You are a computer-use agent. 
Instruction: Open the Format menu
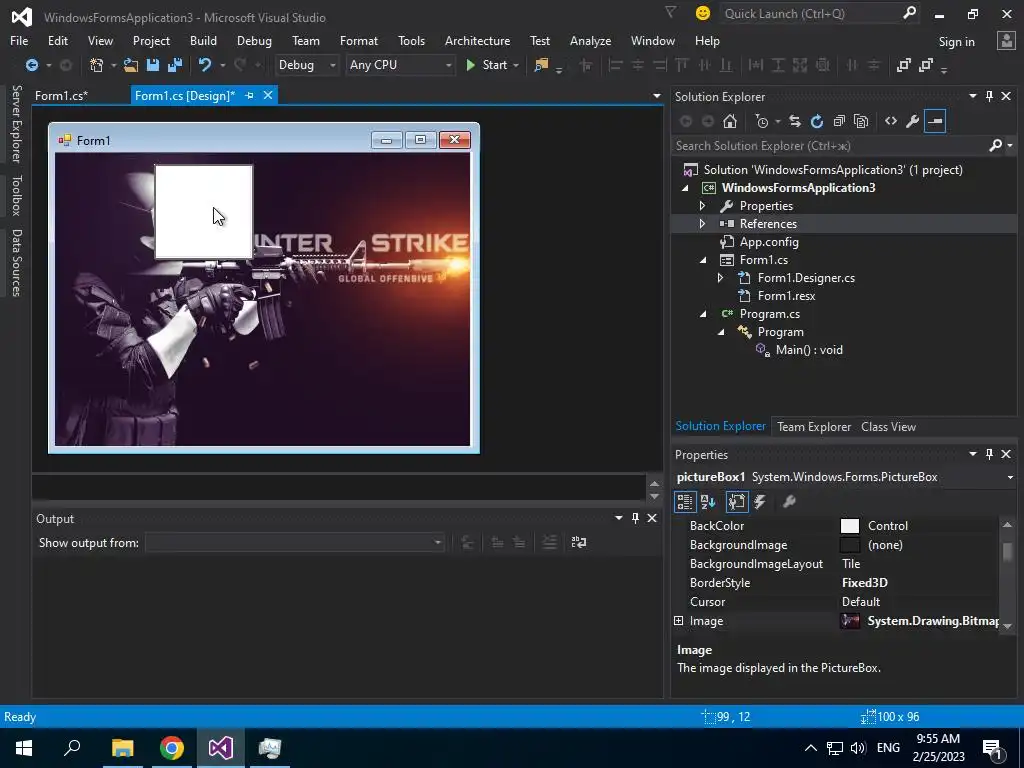click(x=359, y=40)
